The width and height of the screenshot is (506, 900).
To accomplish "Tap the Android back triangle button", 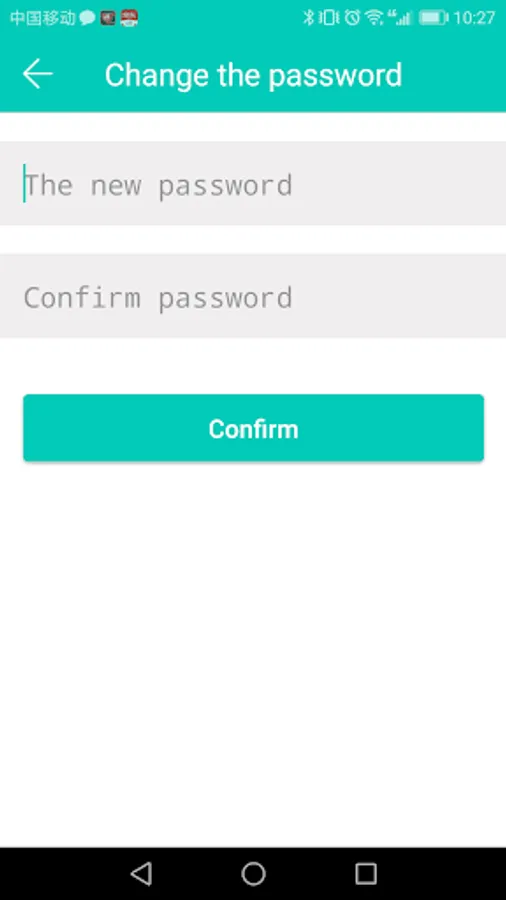I will 141,874.
